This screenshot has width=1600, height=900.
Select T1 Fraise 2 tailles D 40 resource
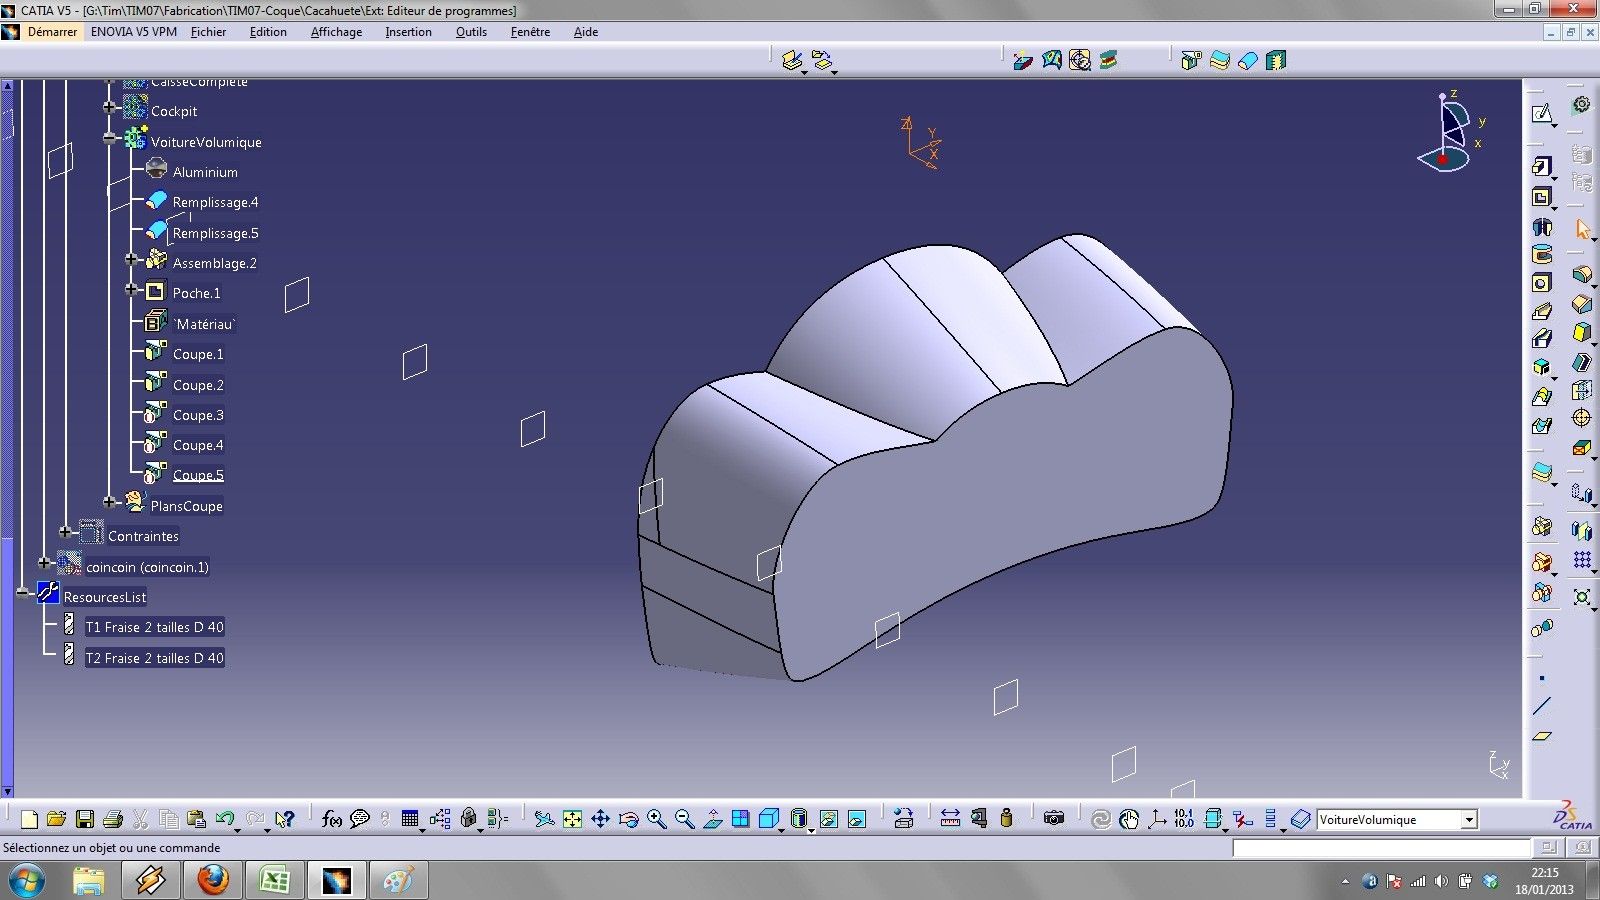(154, 627)
